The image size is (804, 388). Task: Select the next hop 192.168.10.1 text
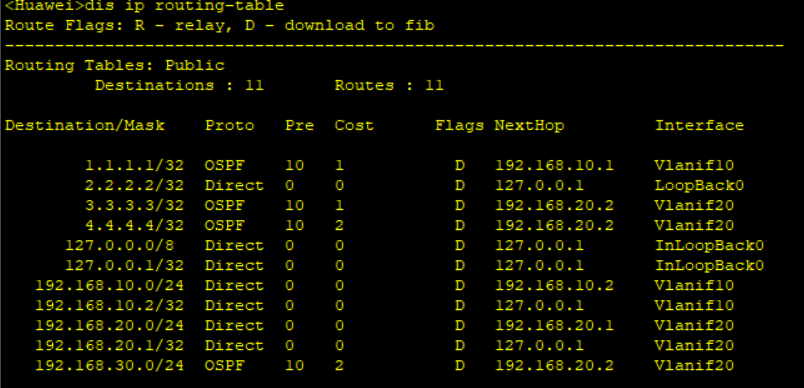tap(554, 166)
